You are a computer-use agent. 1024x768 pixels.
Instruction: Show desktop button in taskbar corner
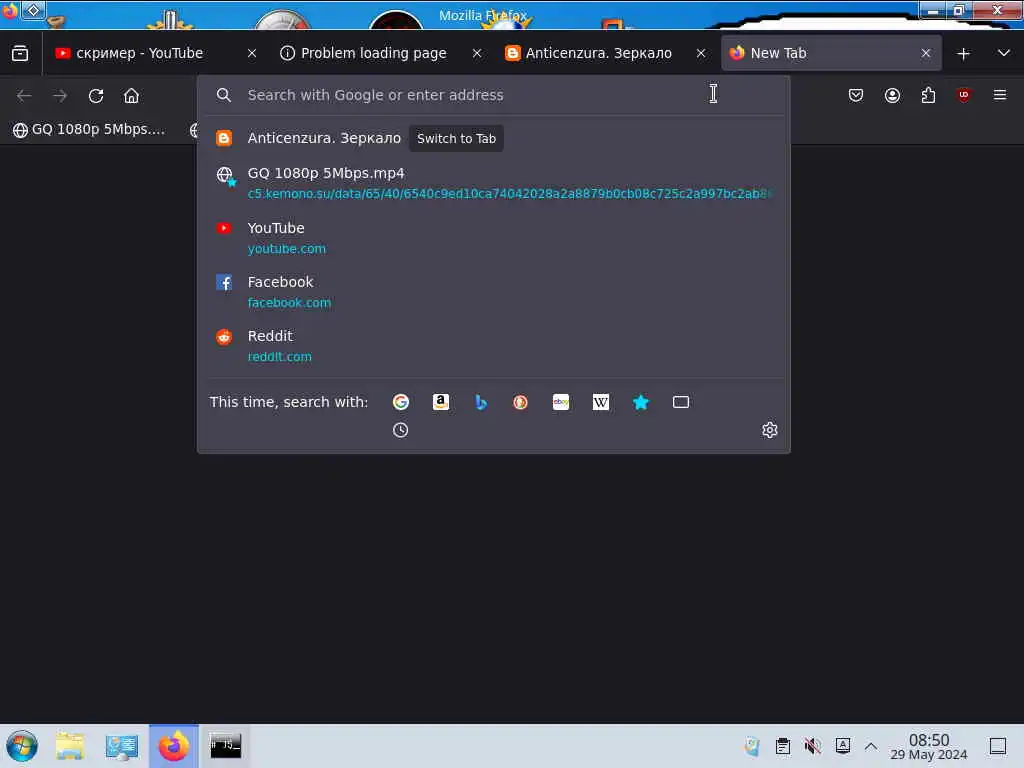(998, 746)
